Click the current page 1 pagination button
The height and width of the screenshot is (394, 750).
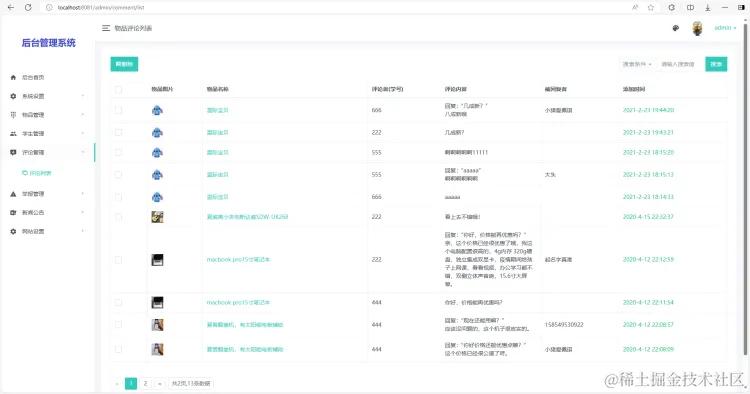point(131,383)
